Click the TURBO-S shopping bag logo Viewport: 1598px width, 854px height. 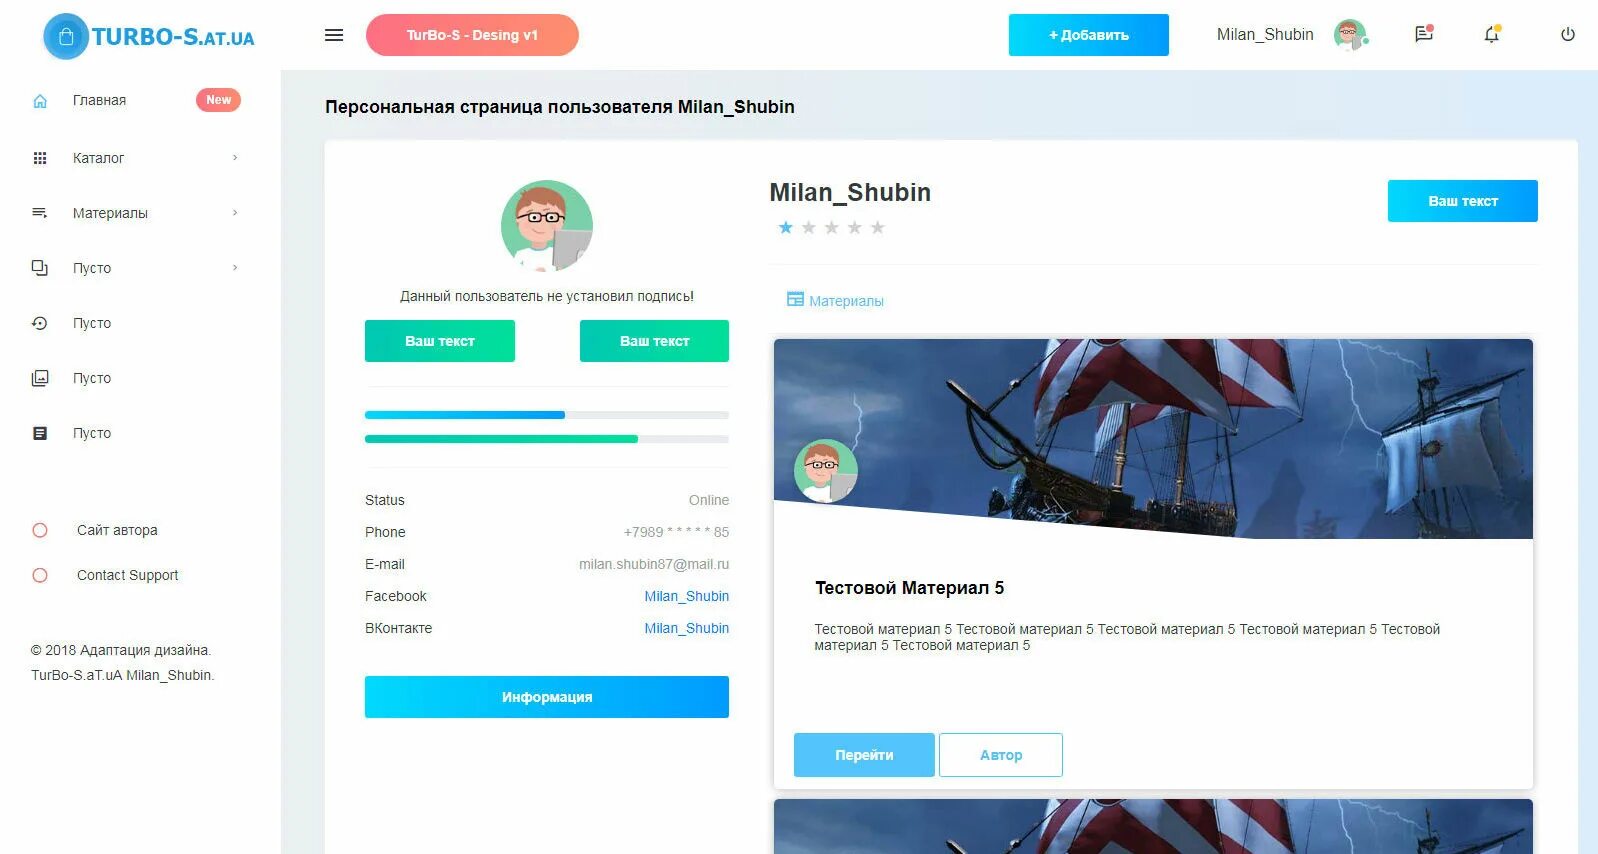point(66,37)
